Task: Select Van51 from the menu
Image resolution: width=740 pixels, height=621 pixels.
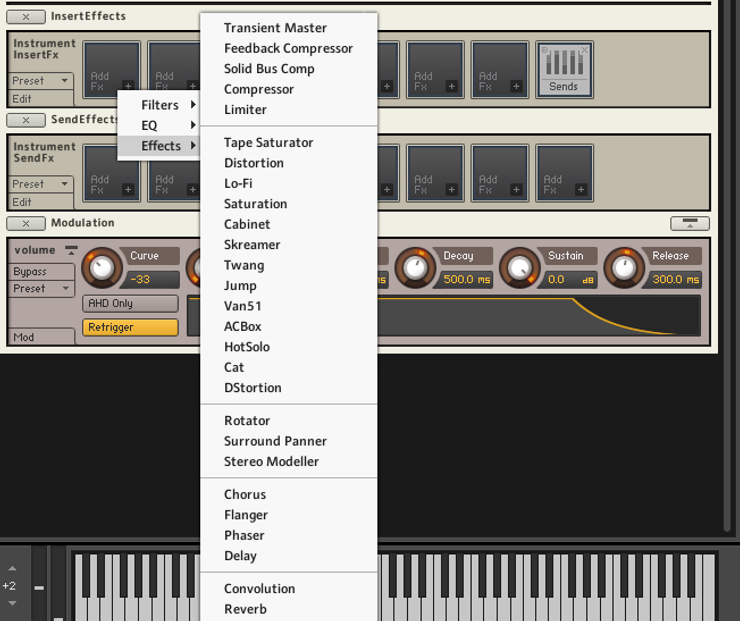Action: [x=288, y=306]
